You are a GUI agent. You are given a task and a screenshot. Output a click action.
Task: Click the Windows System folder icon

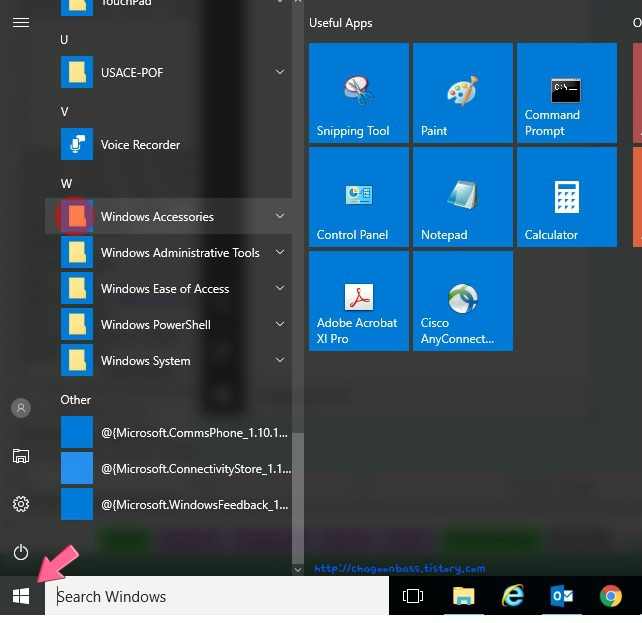pyautogui.click(x=77, y=360)
